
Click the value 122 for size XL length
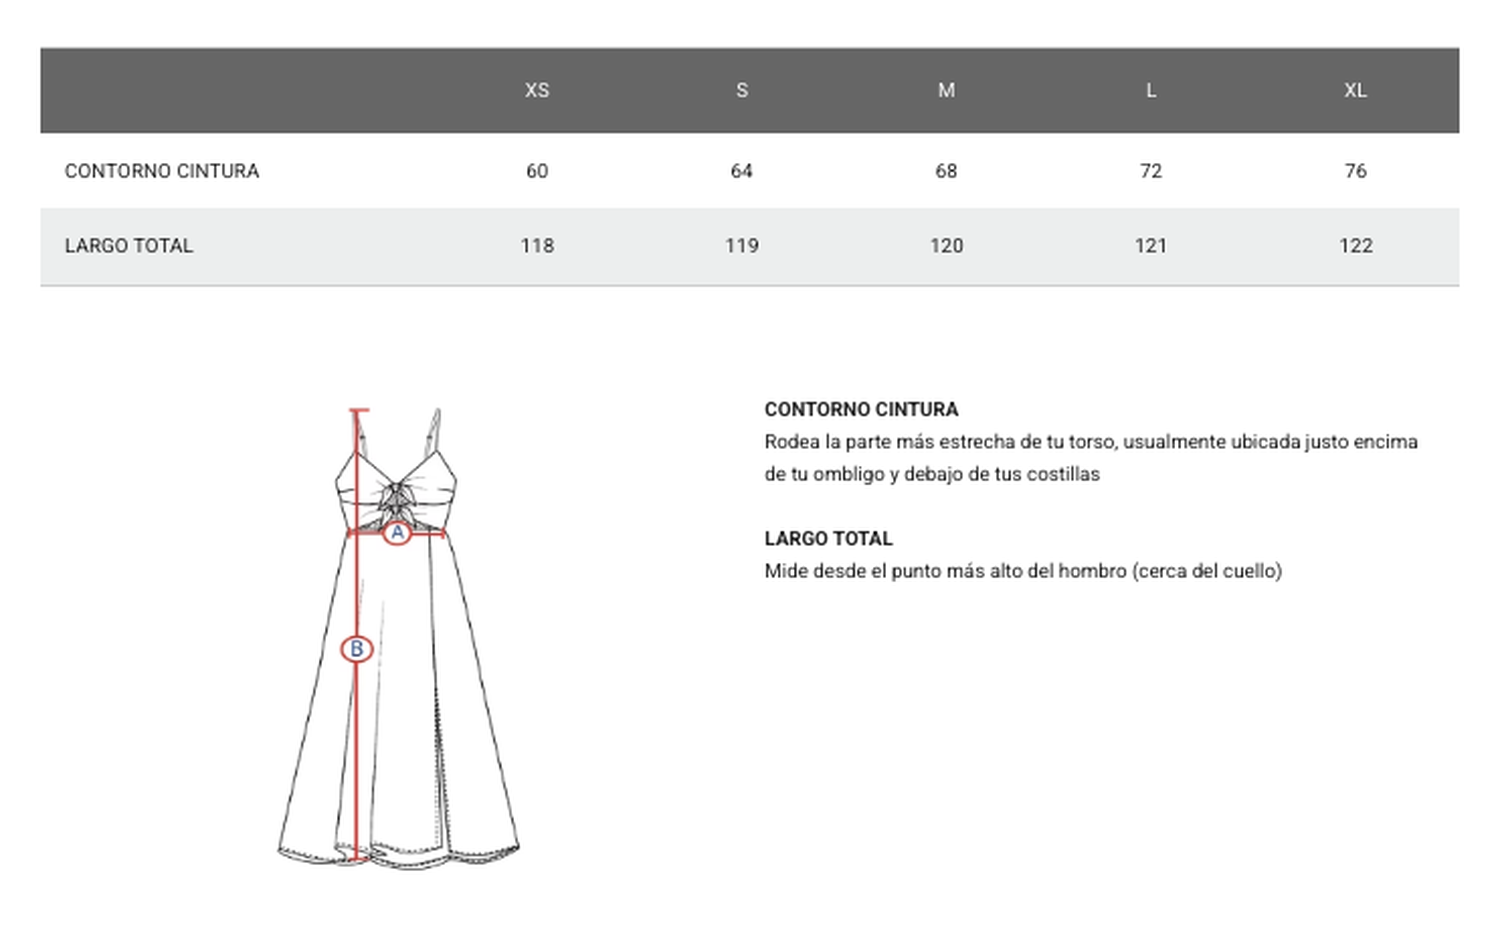(x=1356, y=245)
